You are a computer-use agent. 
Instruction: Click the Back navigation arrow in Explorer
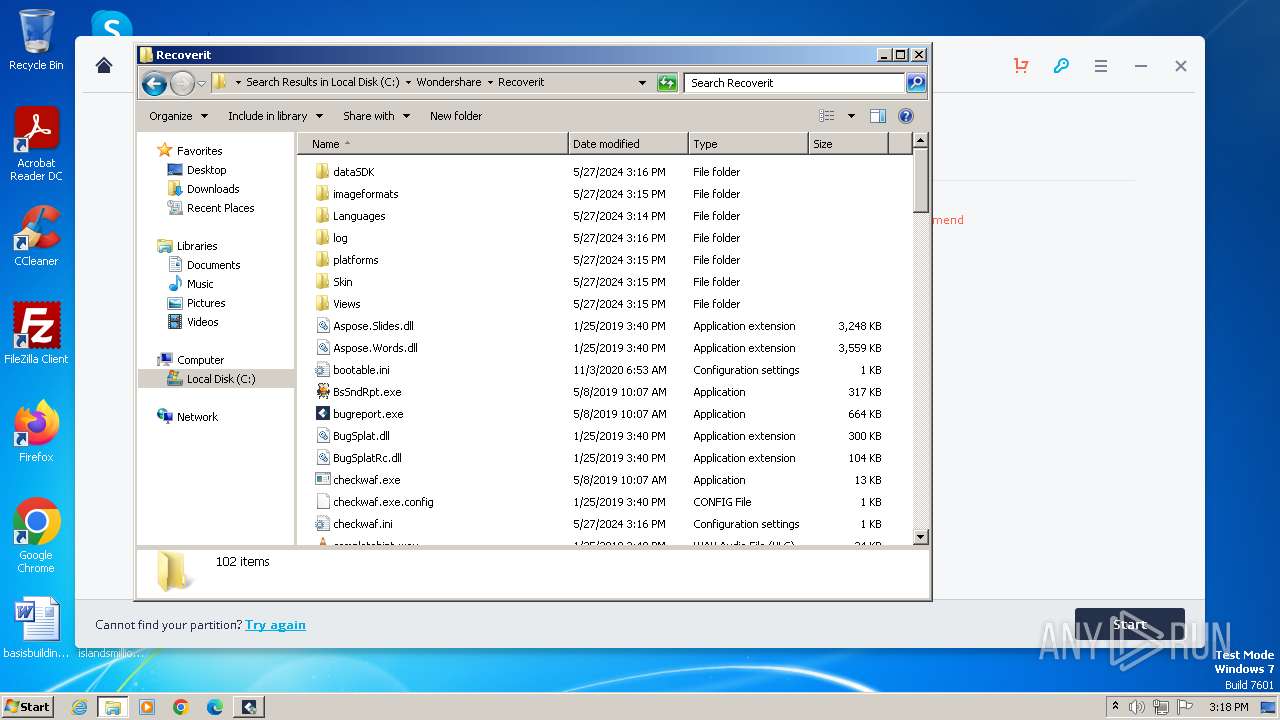[154, 83]
